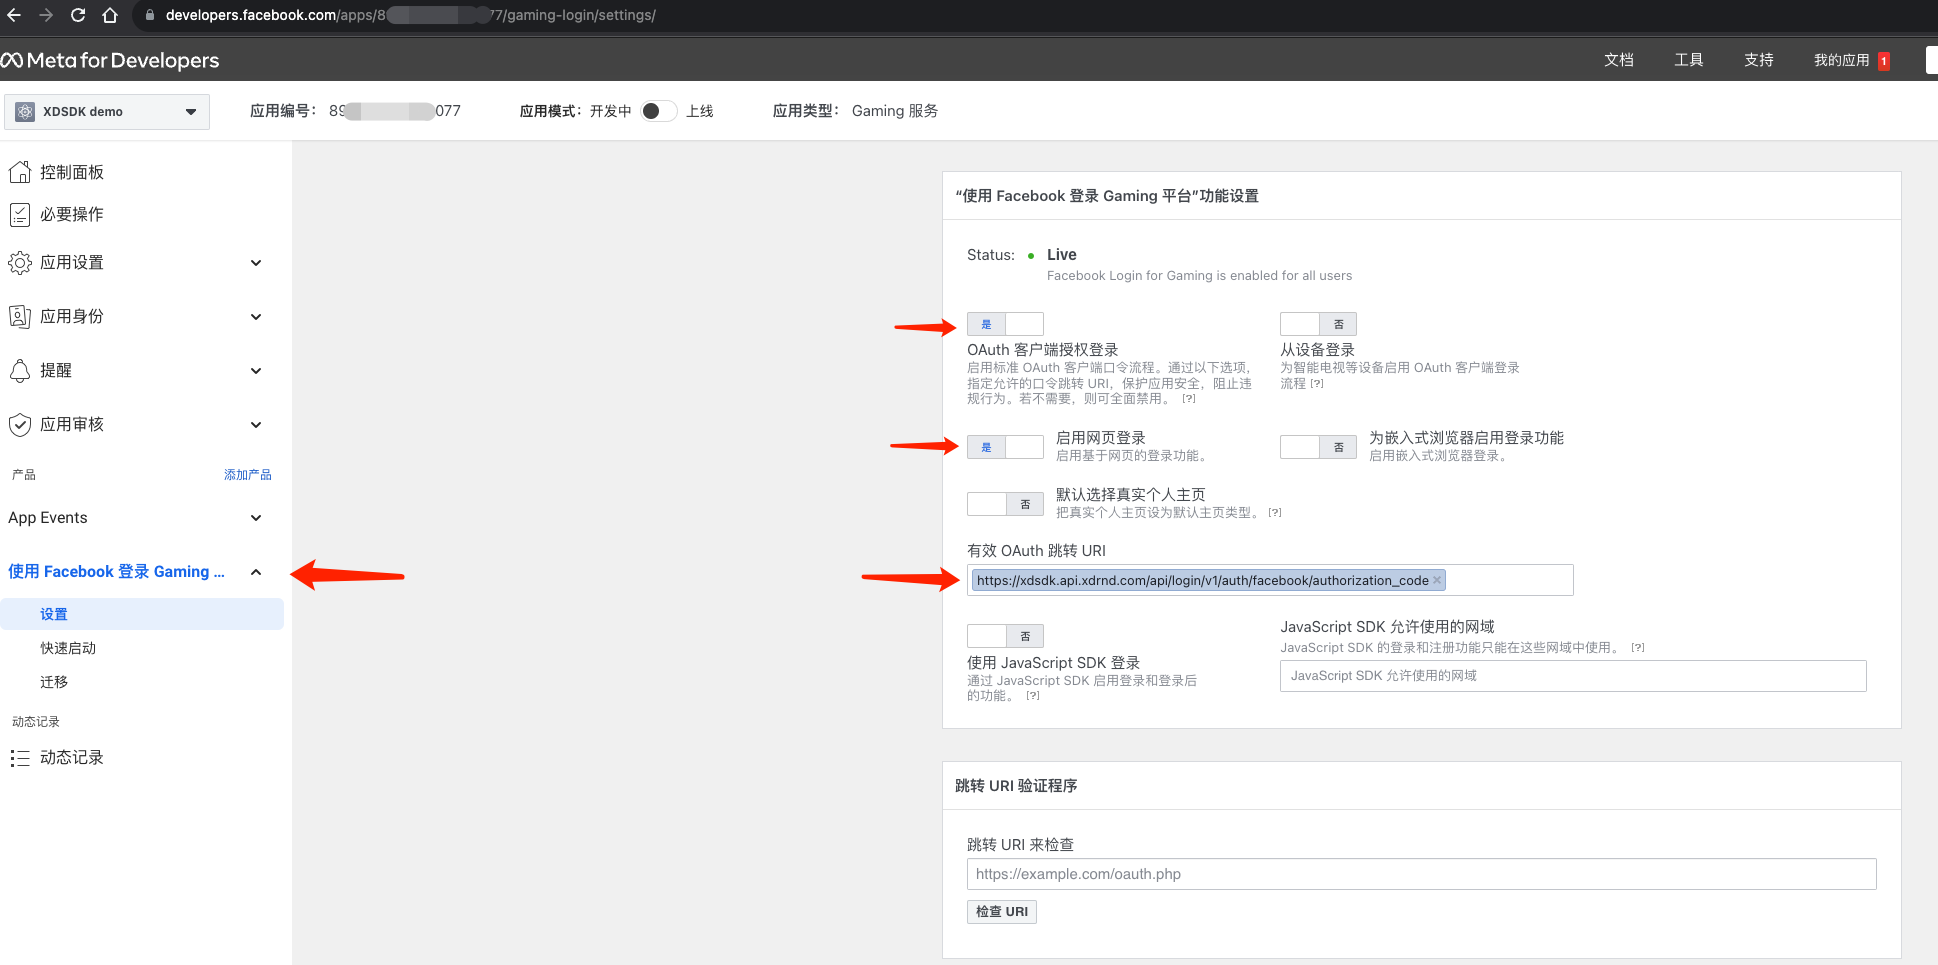
Task: Open 我的应用 in the top navigation
Action: tap(1841, 60)
